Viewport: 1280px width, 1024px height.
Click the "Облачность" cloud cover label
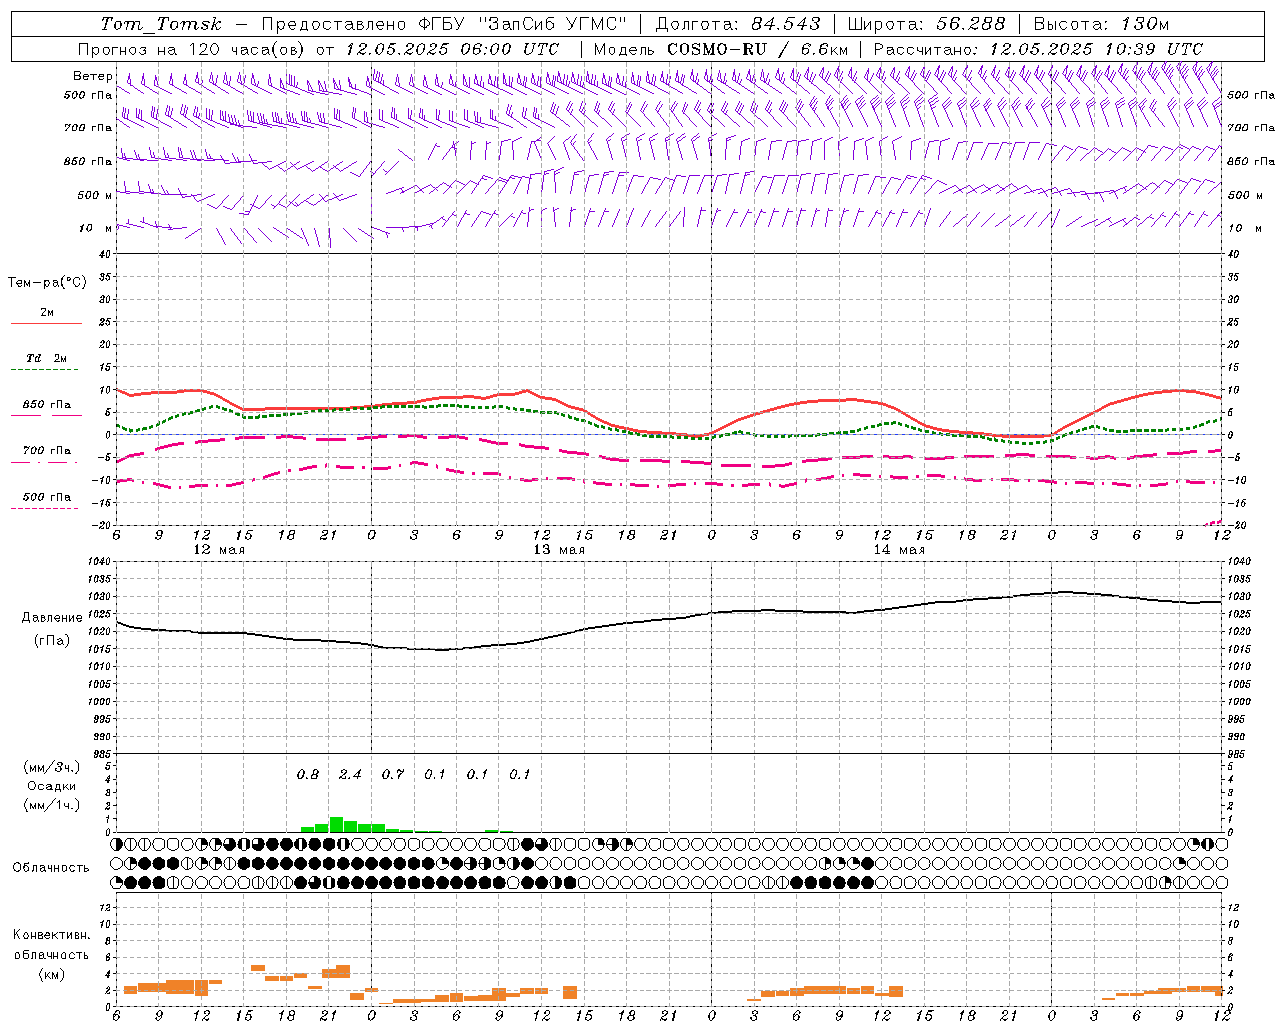[51, 868]
